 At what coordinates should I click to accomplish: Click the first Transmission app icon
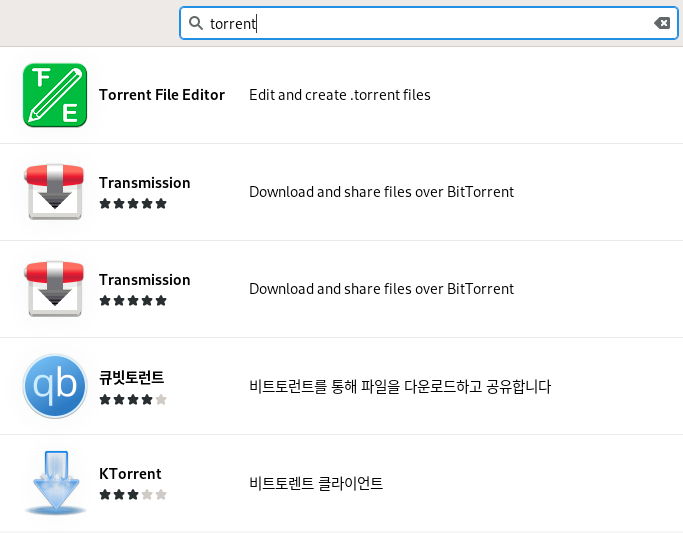[x=55, y=192]
